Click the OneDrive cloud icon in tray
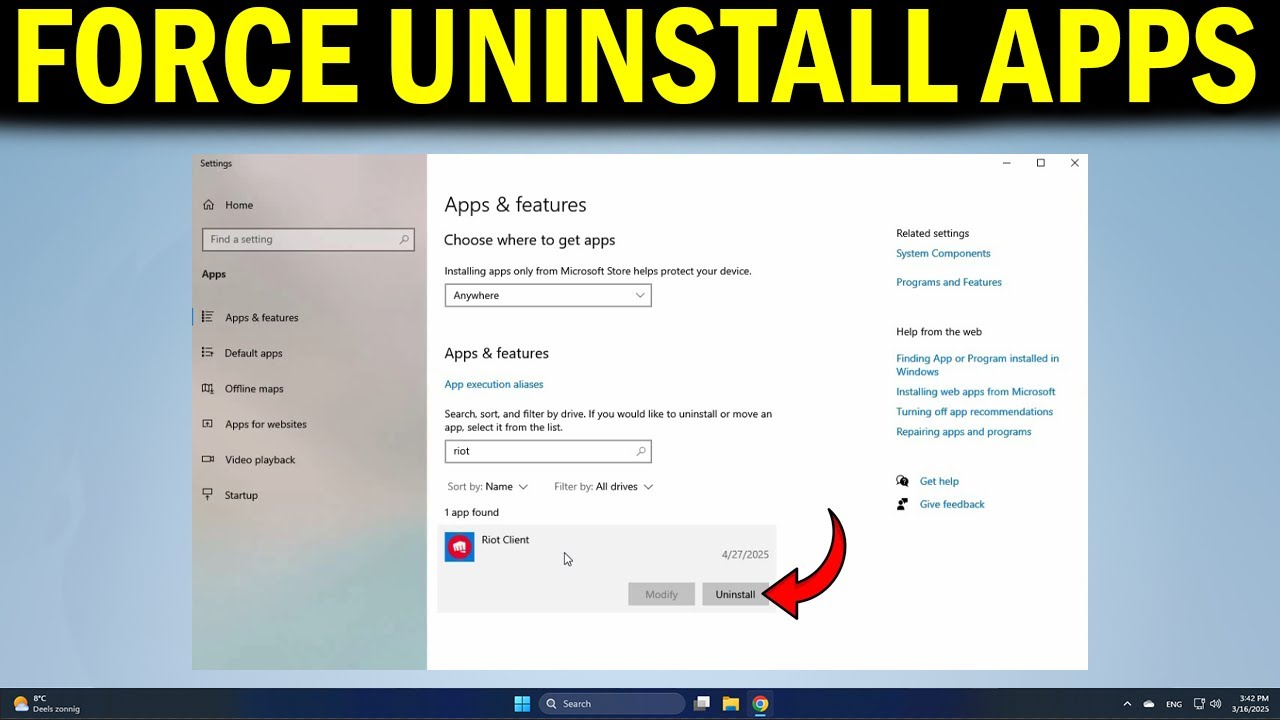1280x720 pixels. pyautogui.click(x=1149, y=703)
